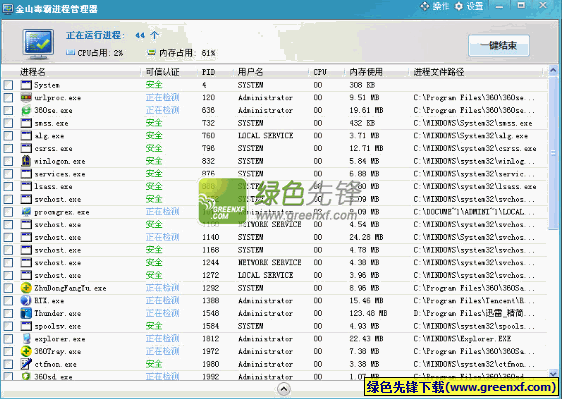Click the CPU usage indicator icon
The width and height of the screenshot is (562, 399).
click(70, 53)
